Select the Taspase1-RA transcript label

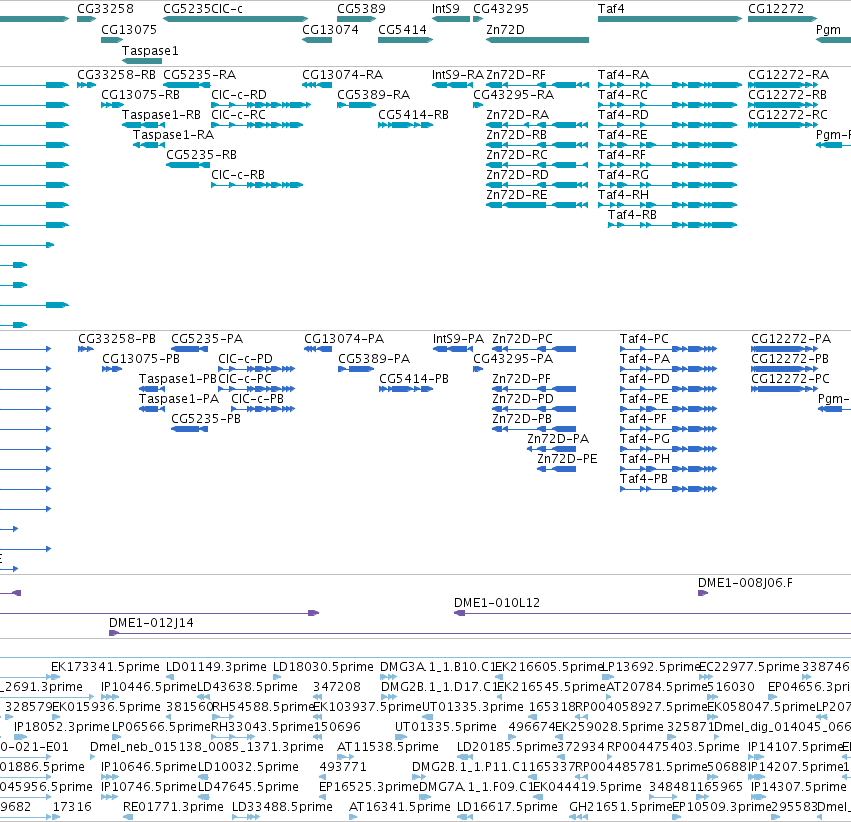coord(173,135)
